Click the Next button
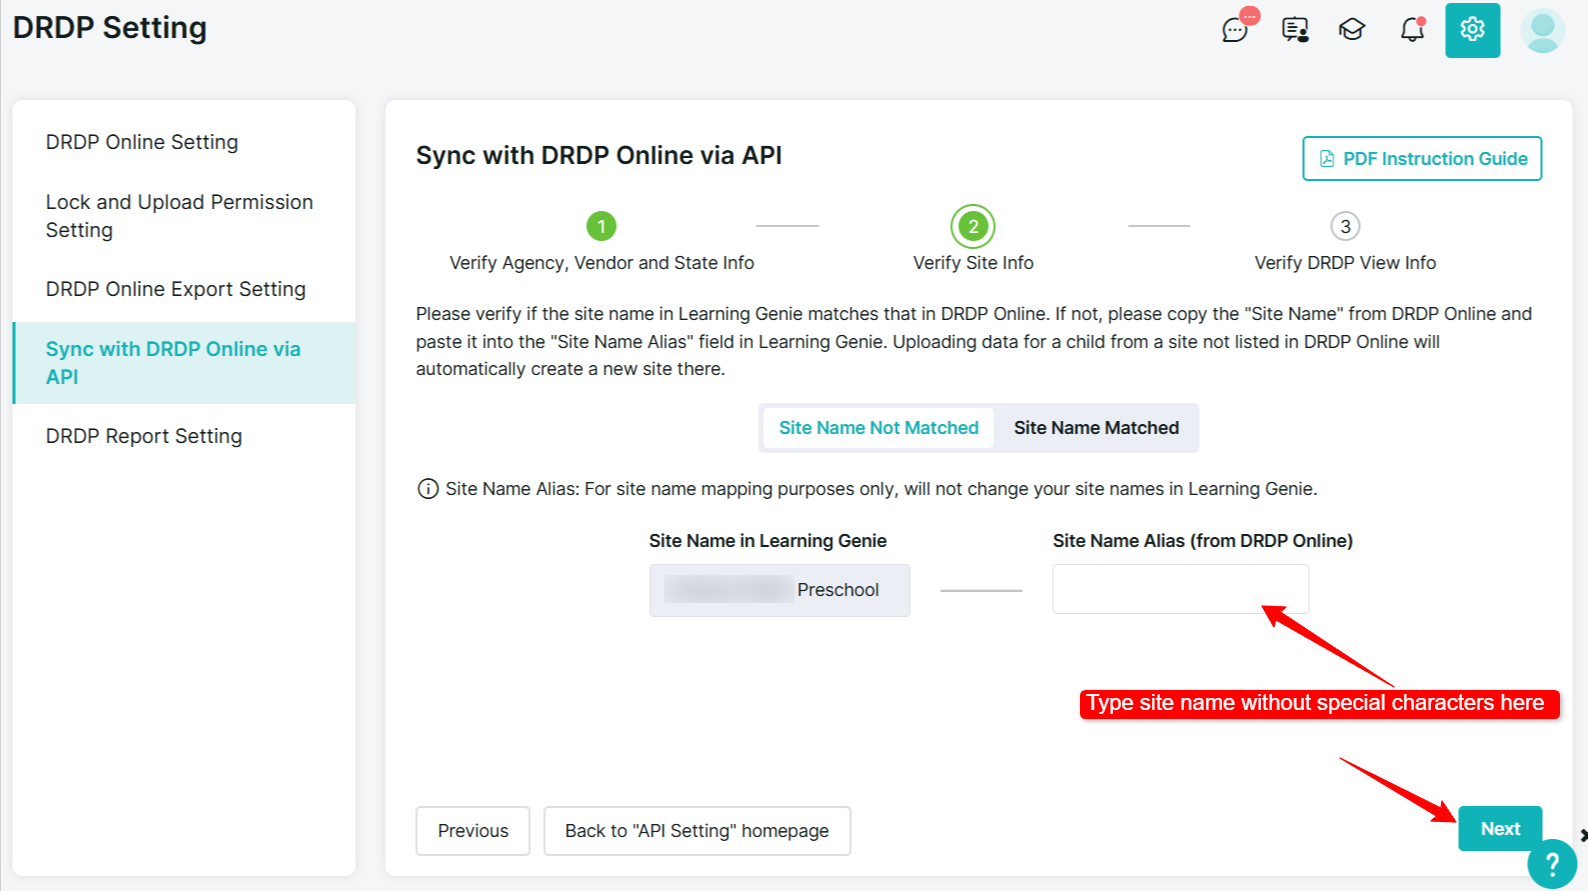The width and height of the screenshot is (1588, 891). pos(1500,829)
